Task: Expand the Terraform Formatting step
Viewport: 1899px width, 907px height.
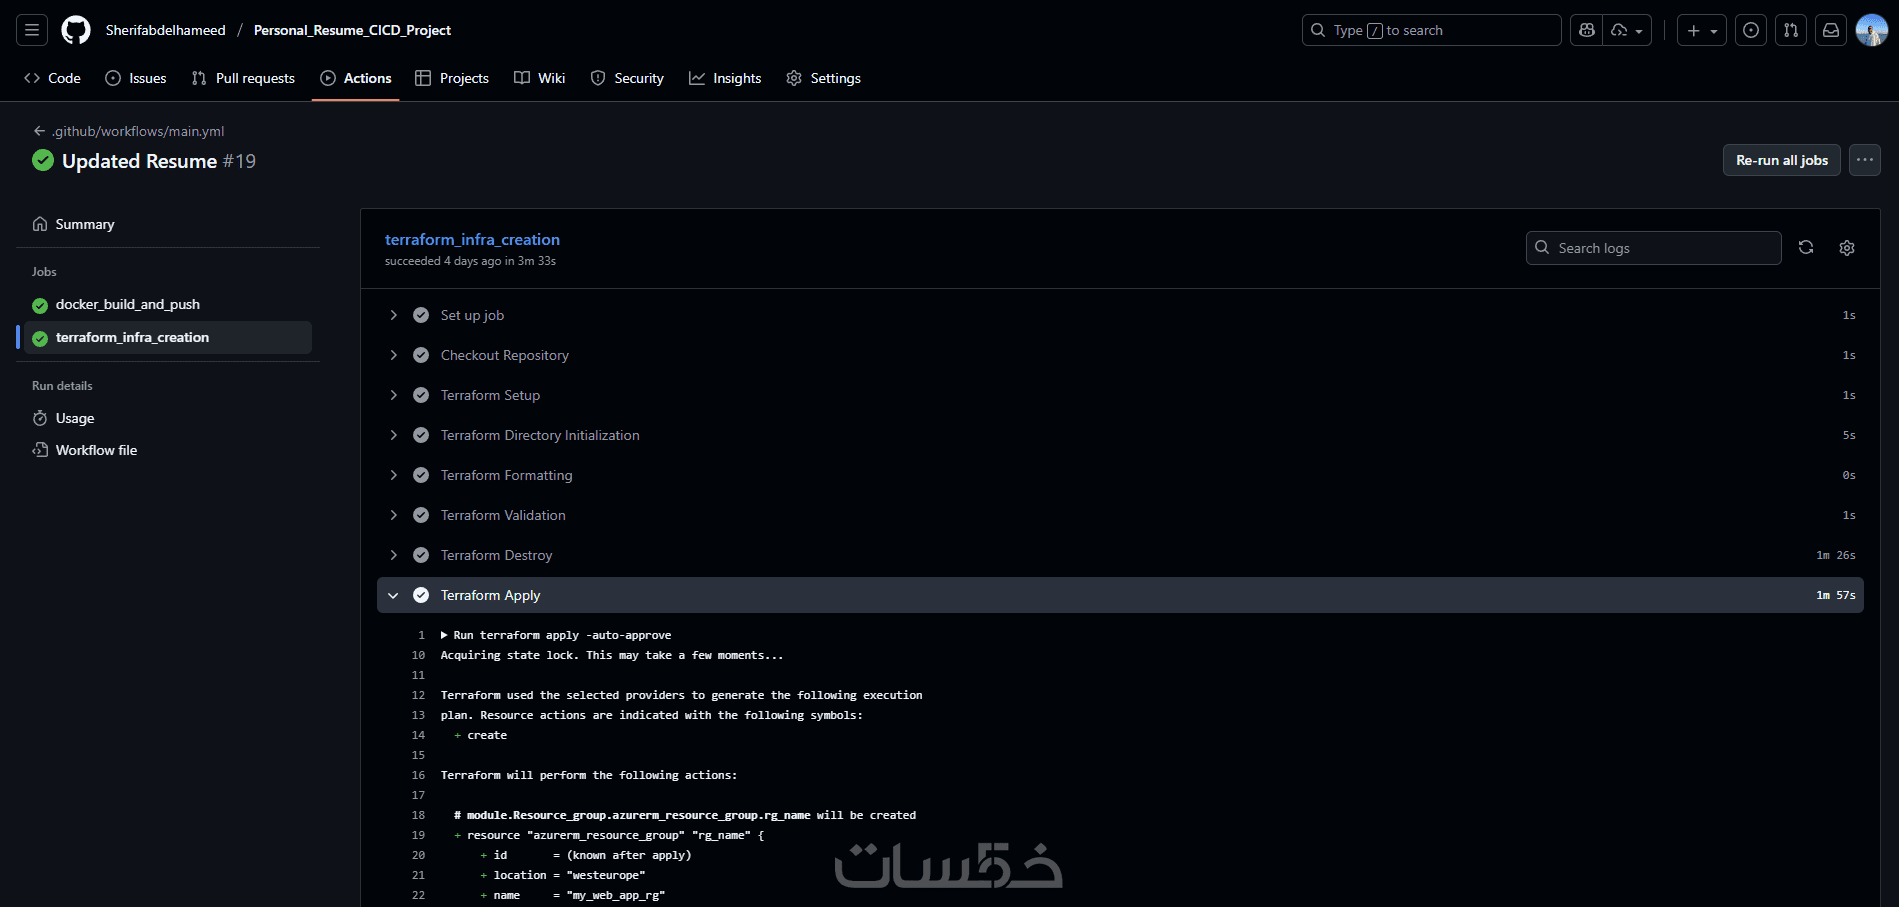Action: tap(393, 475)
